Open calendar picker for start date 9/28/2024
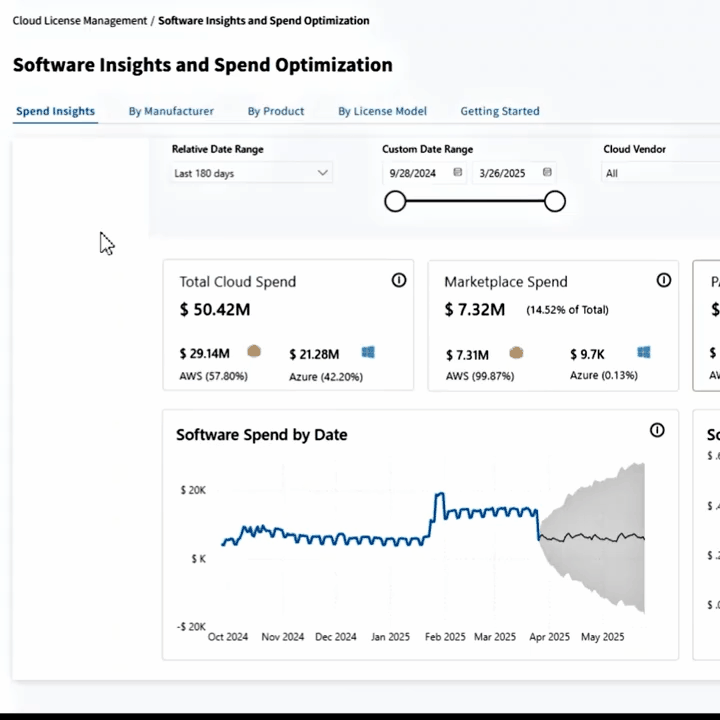Screen dimensions: 720x720 [458, 173]
